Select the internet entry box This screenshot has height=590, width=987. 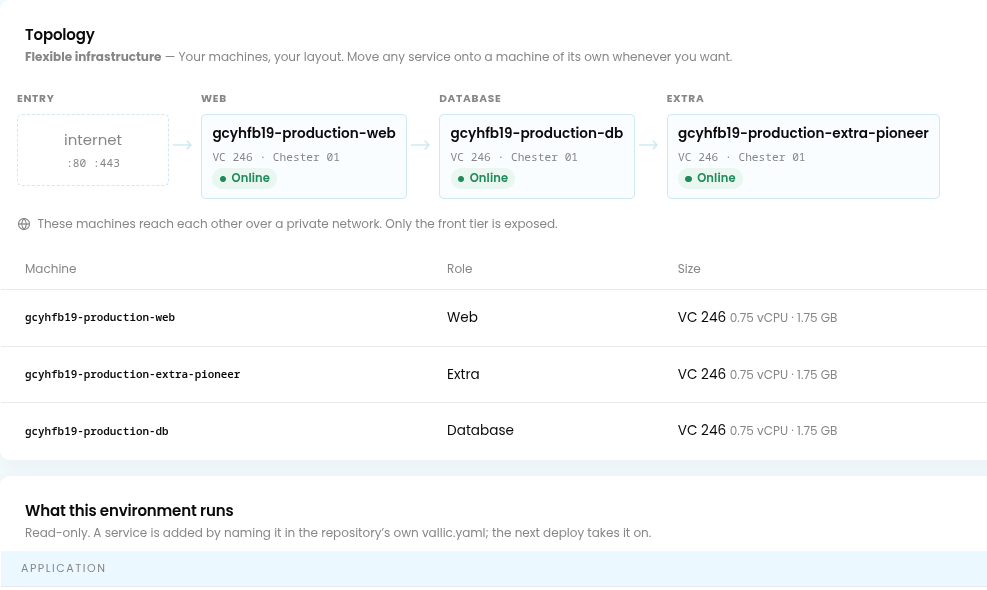[x=93, y=150]
